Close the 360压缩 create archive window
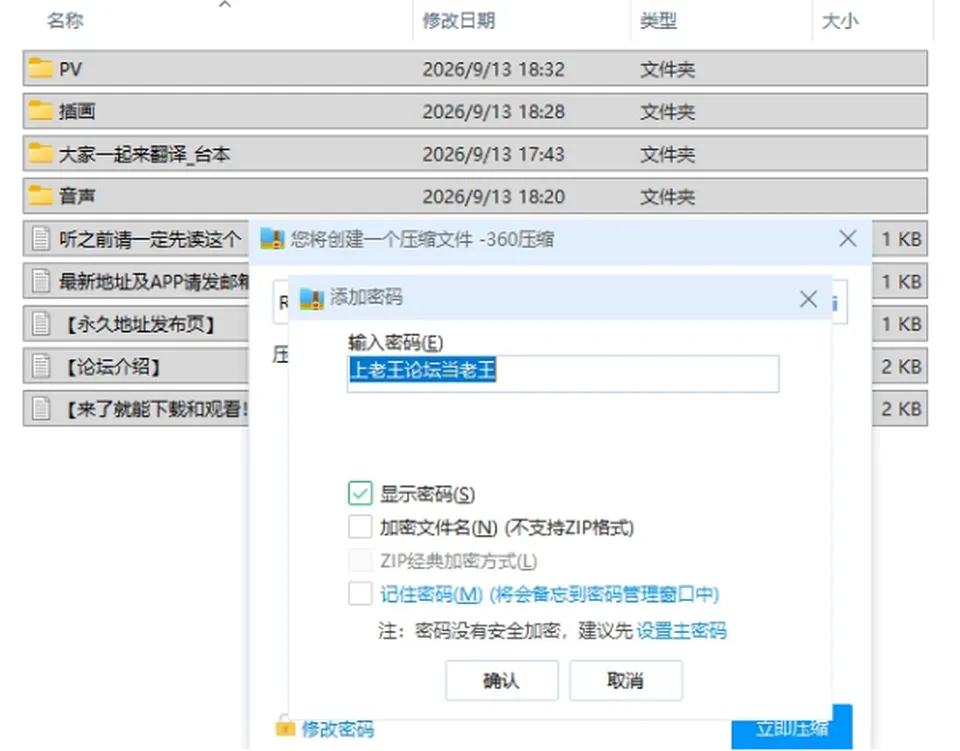The height and width of the screenshot is (751, 960). click(848, 239)
